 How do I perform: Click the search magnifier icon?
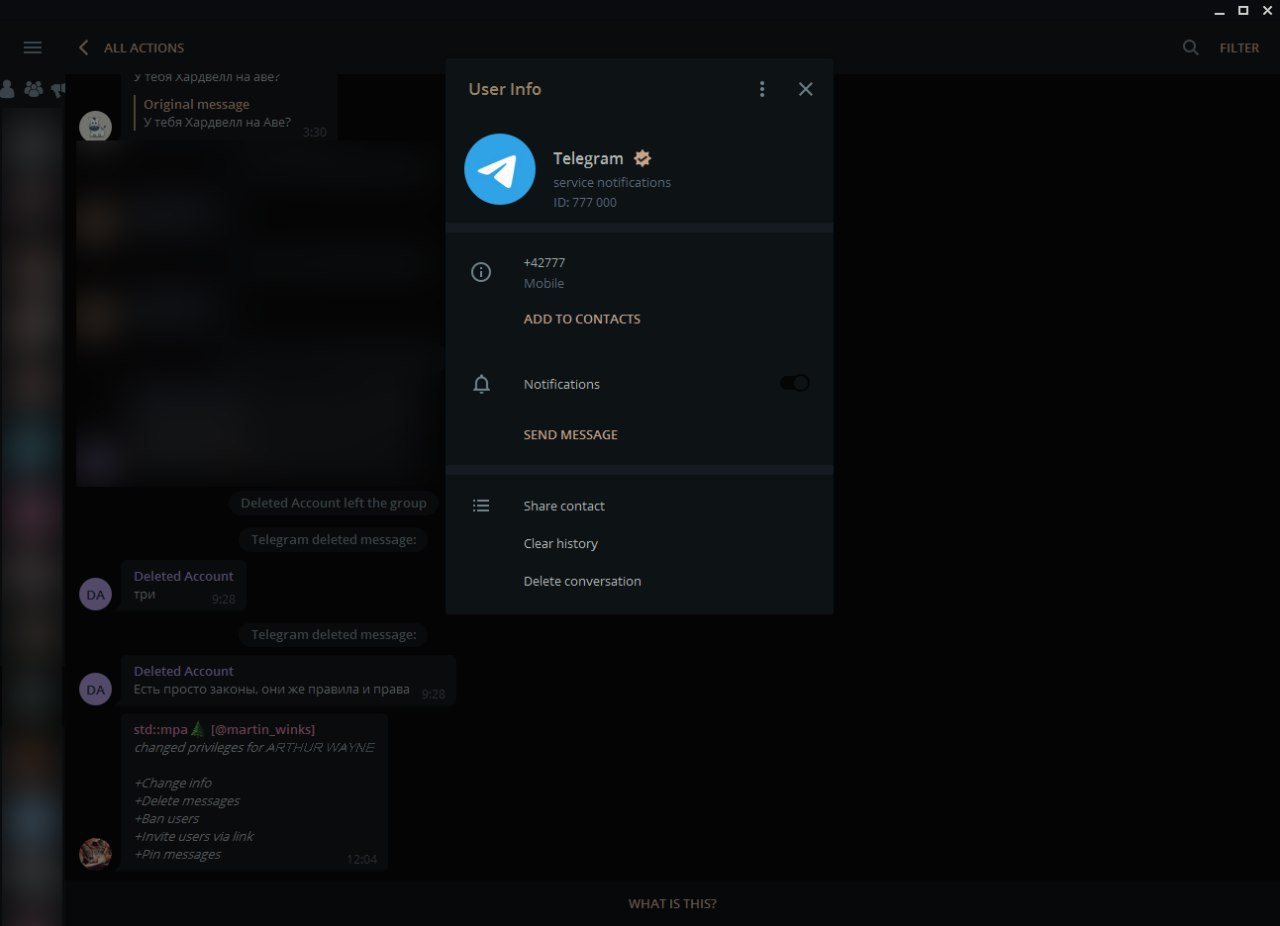point(1190,47)
